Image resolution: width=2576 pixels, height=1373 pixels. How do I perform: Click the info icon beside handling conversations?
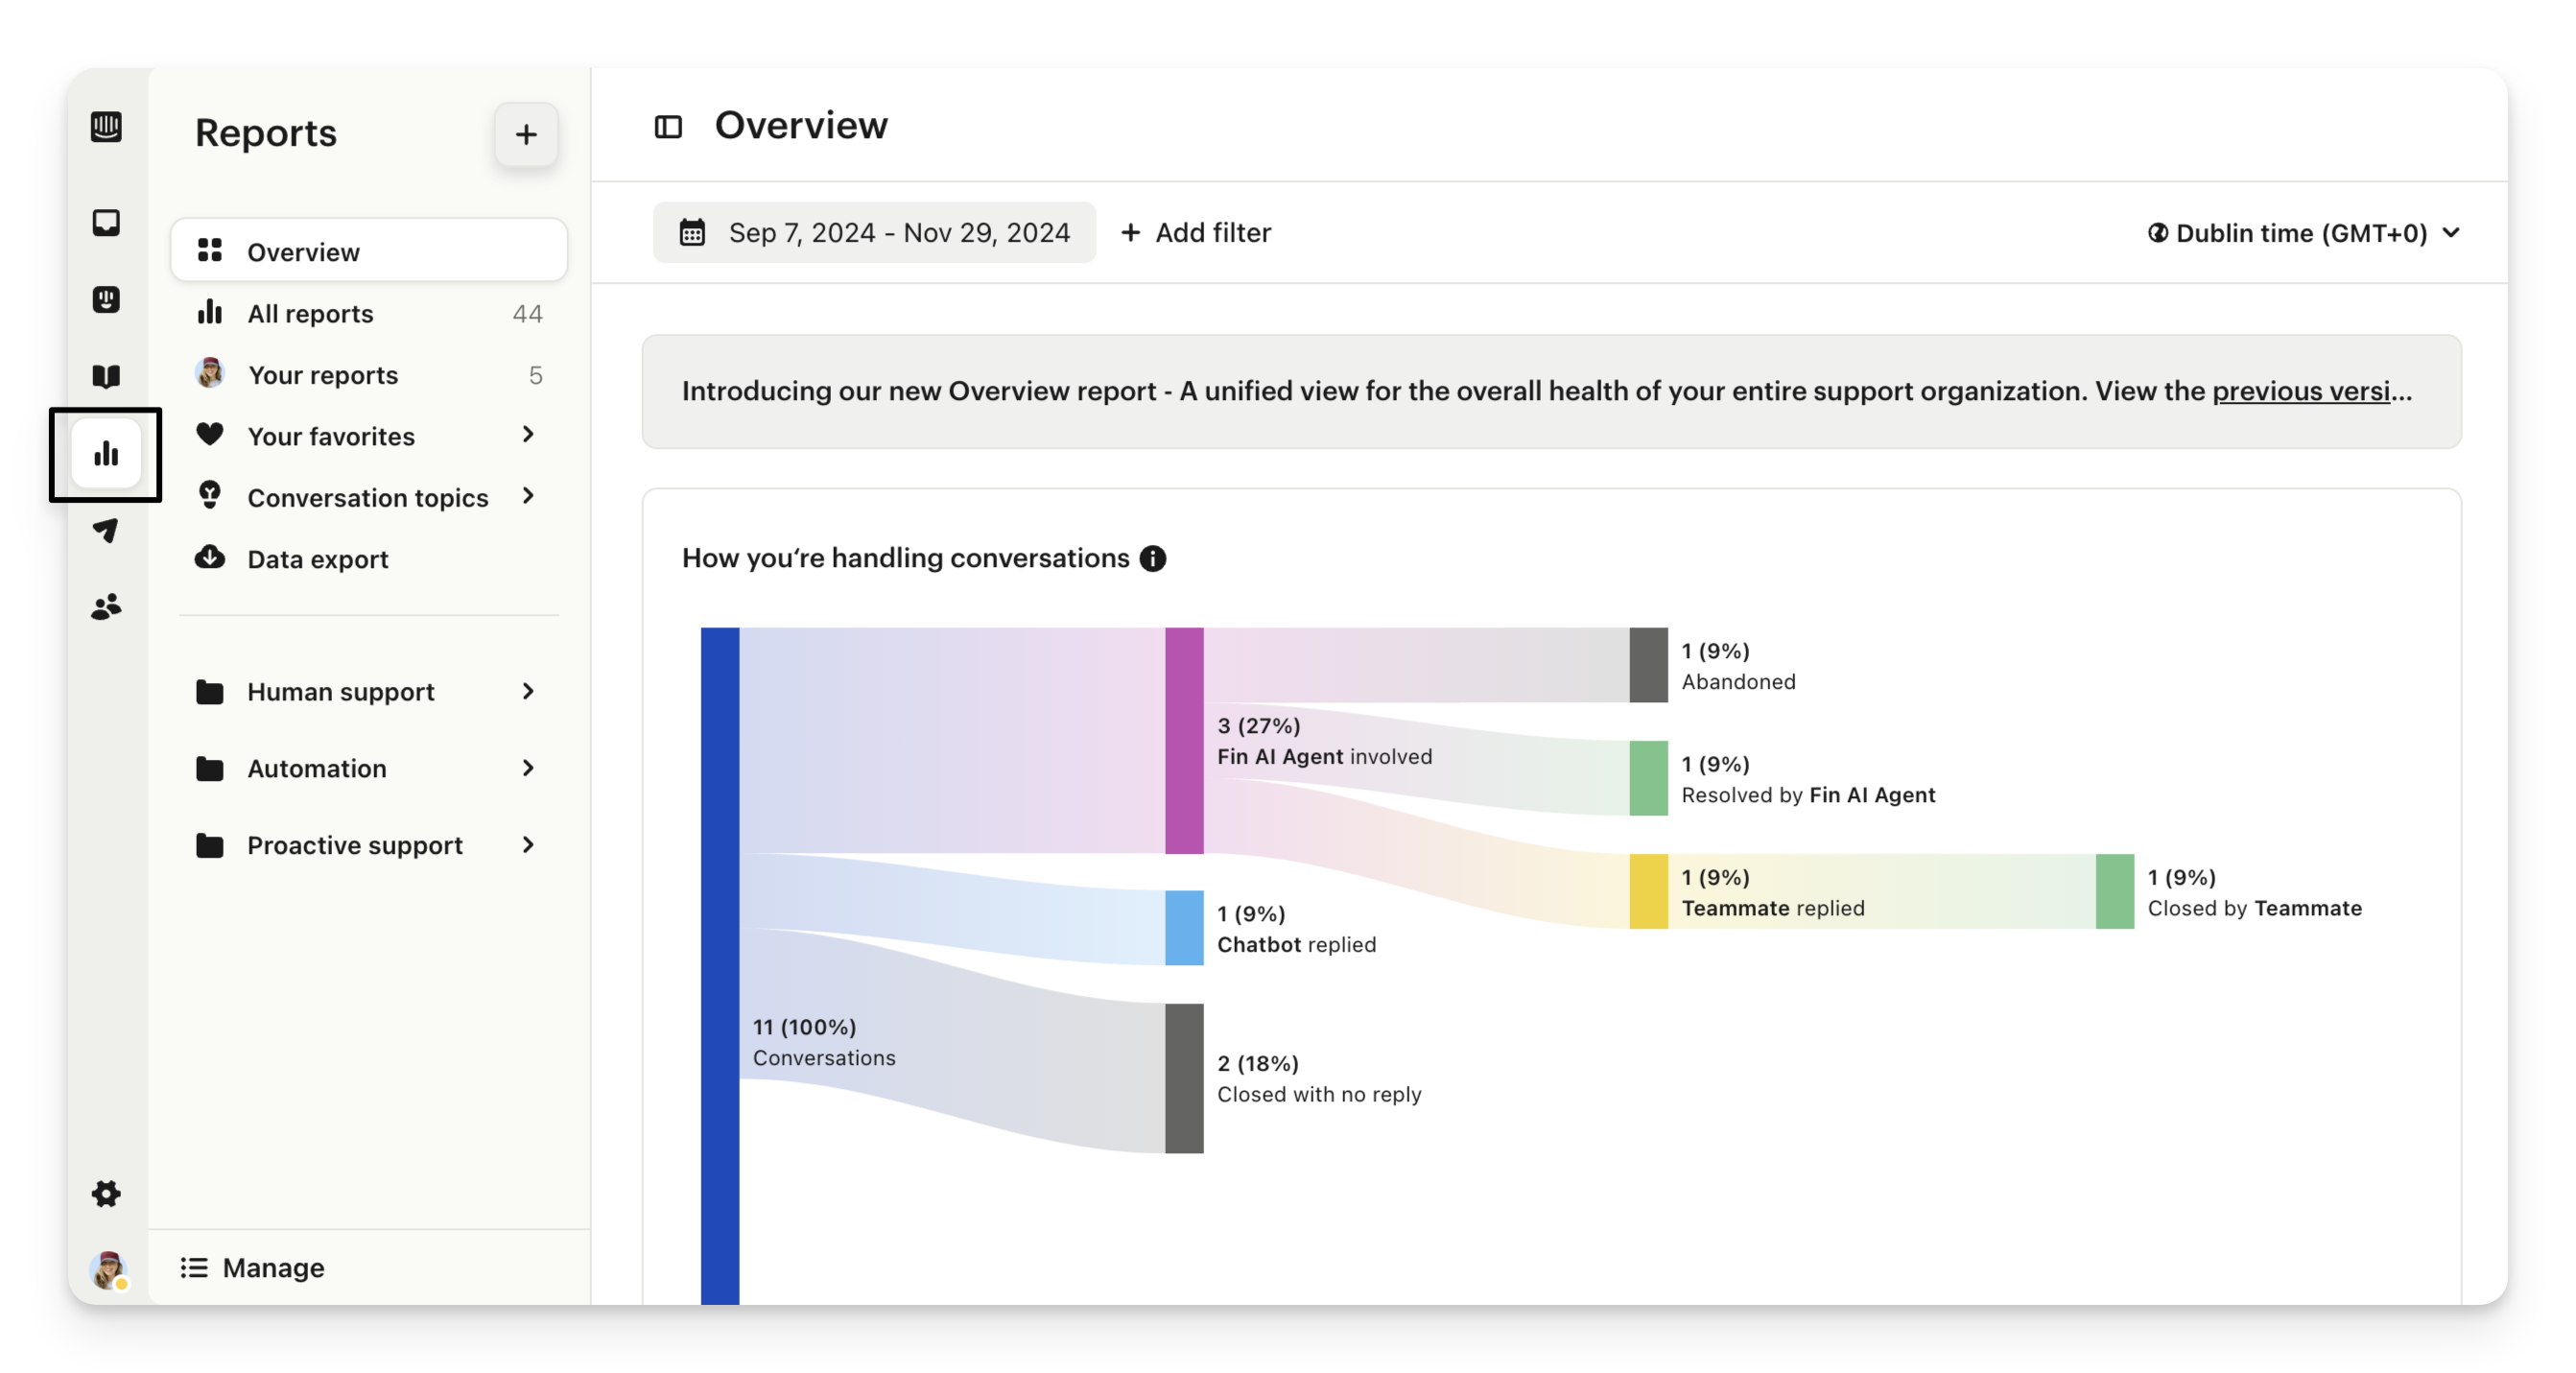click(1152, 558)
